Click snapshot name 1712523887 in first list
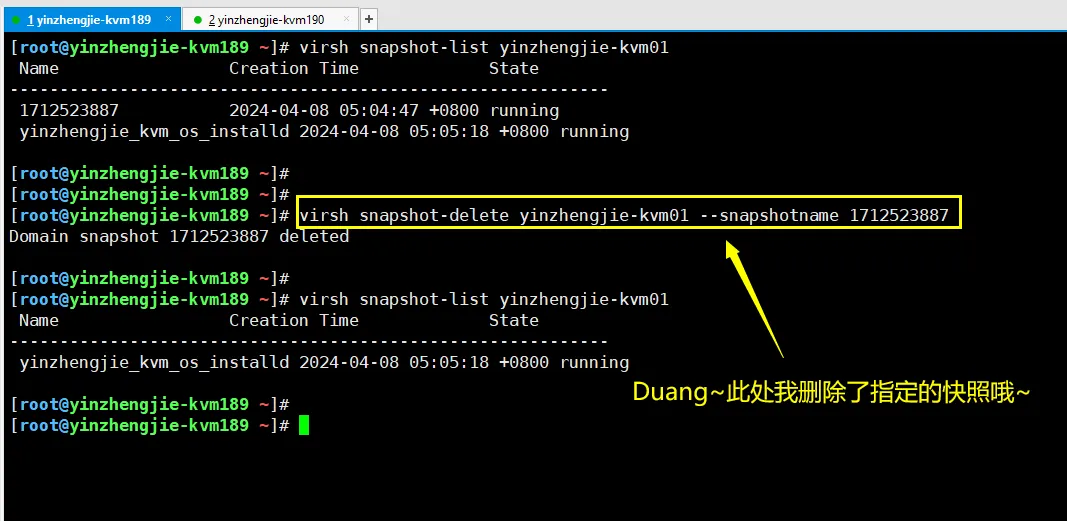Screen dimensions: 1067x521 69,110
